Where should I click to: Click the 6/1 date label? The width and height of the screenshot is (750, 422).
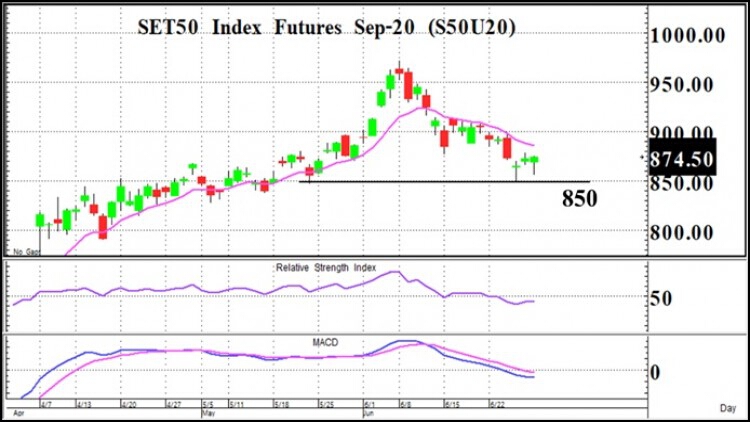369,405
